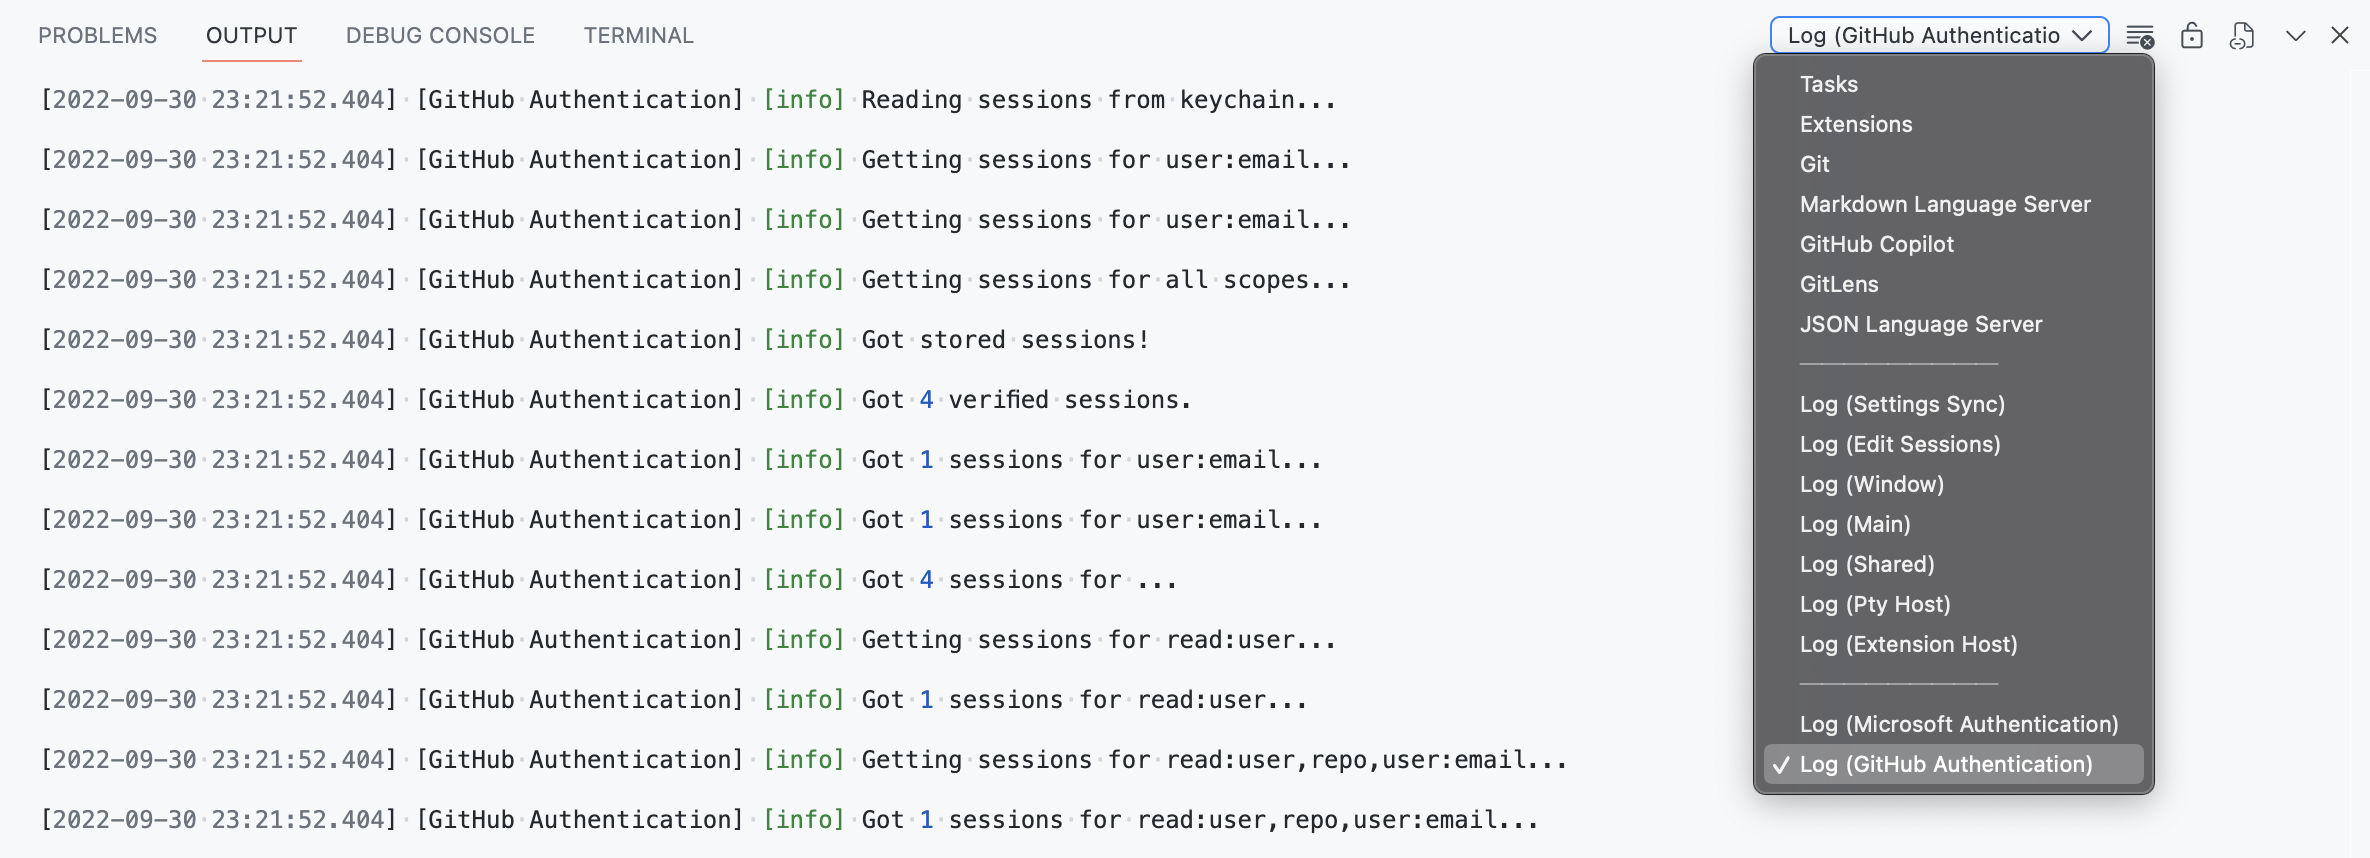Image resolution: width=2370 pixels, height=858 pixels.
Task: Select GitHub Copilot output channel
Action: pyautogui.click(x=1876, y=244)
